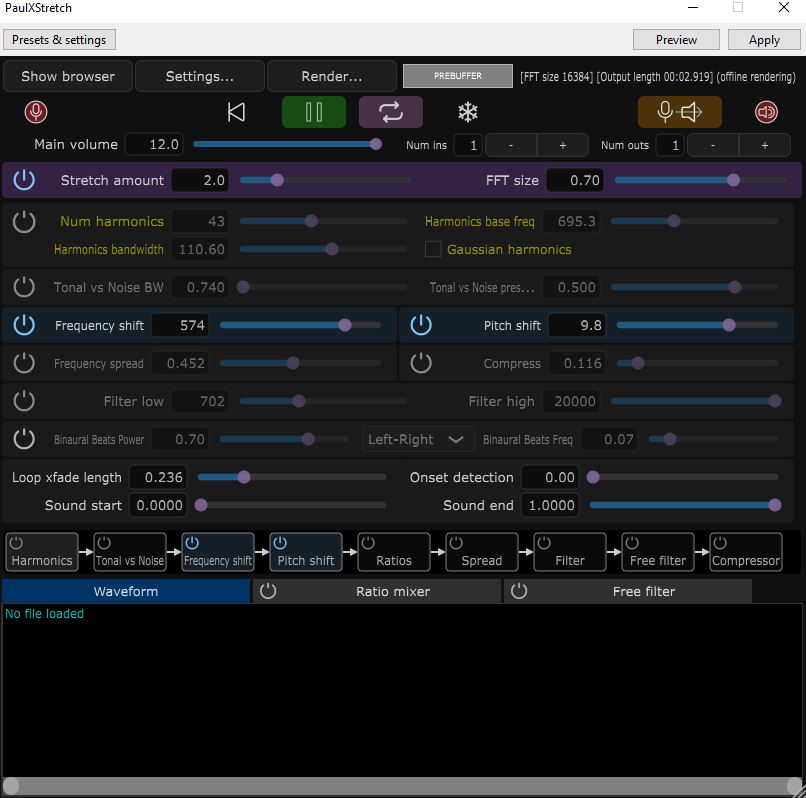Turn off the Frequency shift power toggle

pyautogui.click(x=24, y=325)
